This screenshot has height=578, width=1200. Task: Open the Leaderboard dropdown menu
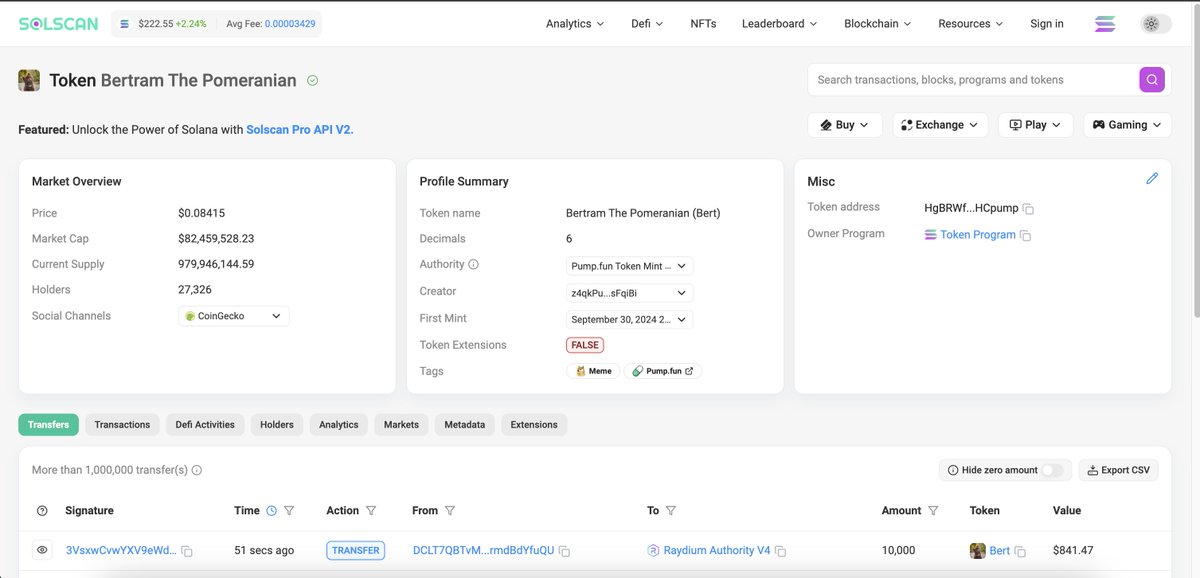[779, 24]
